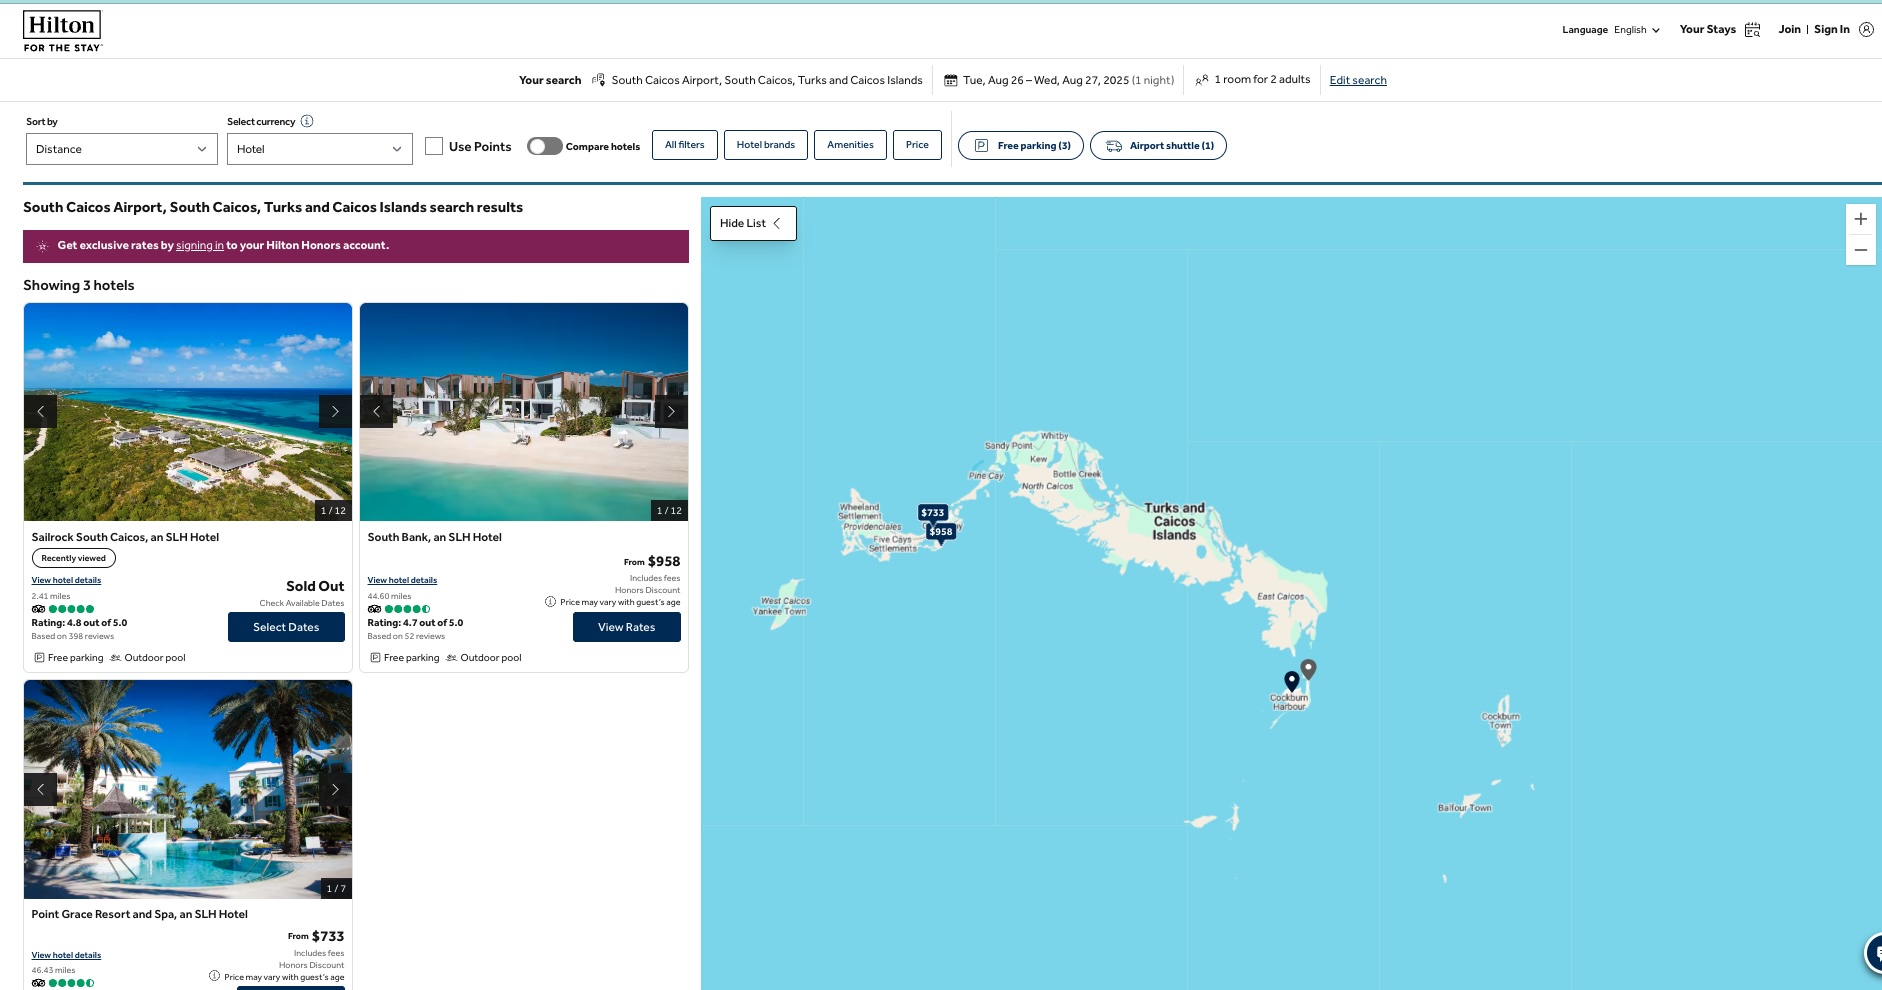Click the 1 room for 2 adults text

[1262, 79]
